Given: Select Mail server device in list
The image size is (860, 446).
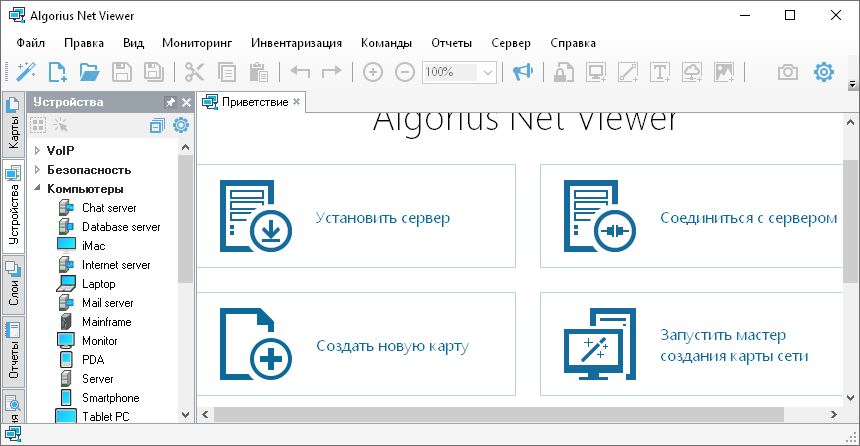Looking at the screenshot, I should coord(107,303).
